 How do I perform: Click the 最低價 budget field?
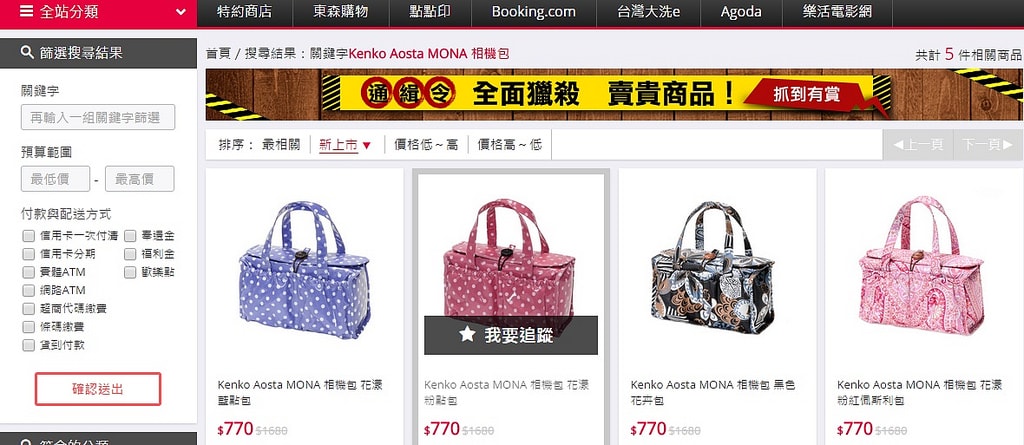(x=56, y=179)
